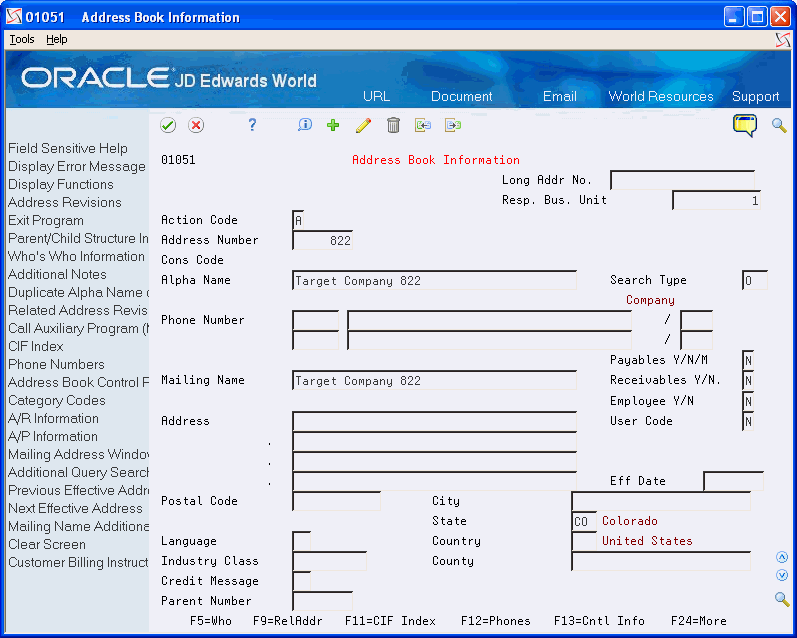Click the Eff Date field
The image size is (797, 638).
[x=733, y=480]
